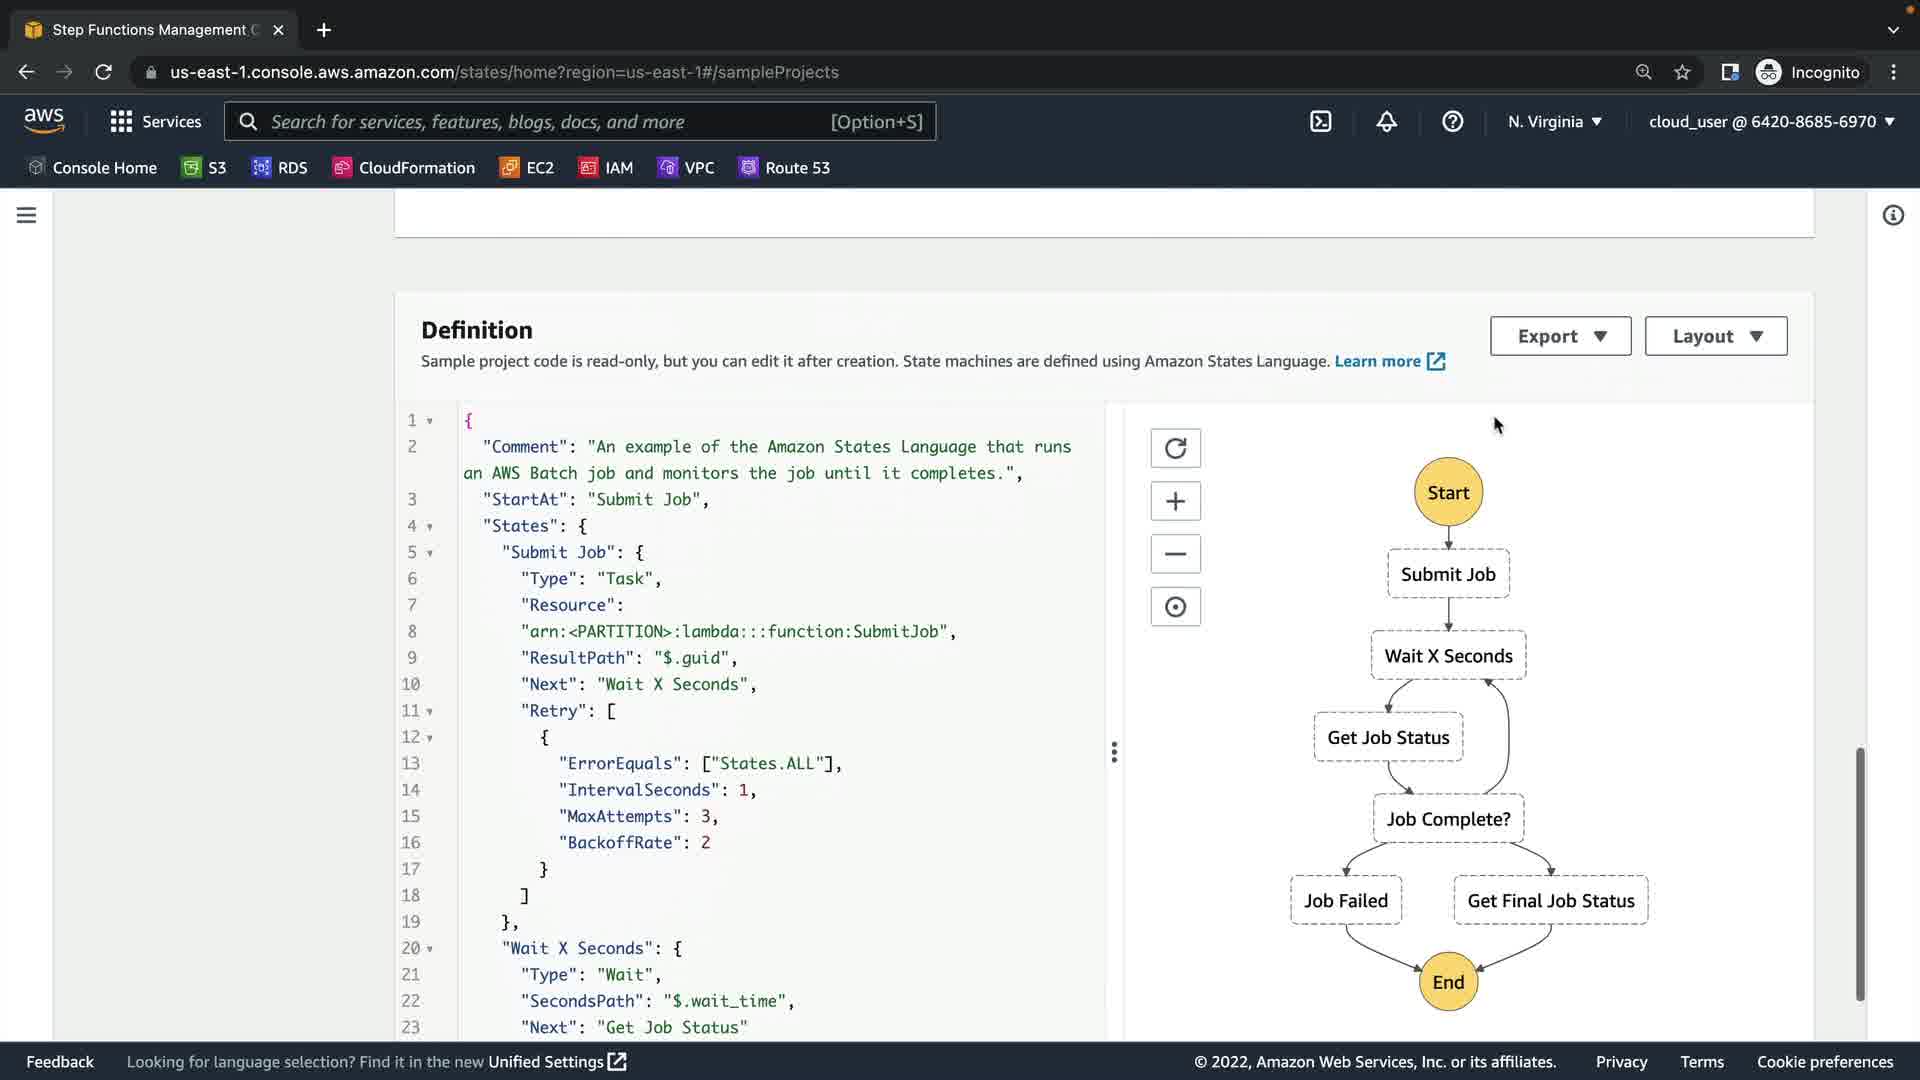Zoom out of the workflow graph

(x=1175, y=554)
